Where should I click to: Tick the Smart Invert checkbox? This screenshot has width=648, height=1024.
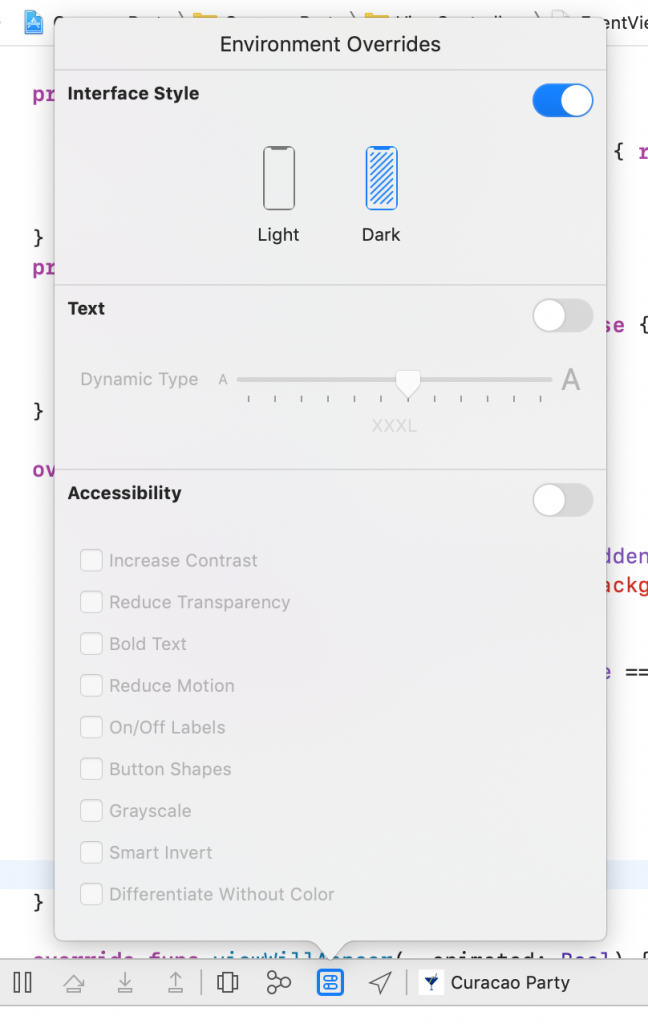click(x=92, y=853)
